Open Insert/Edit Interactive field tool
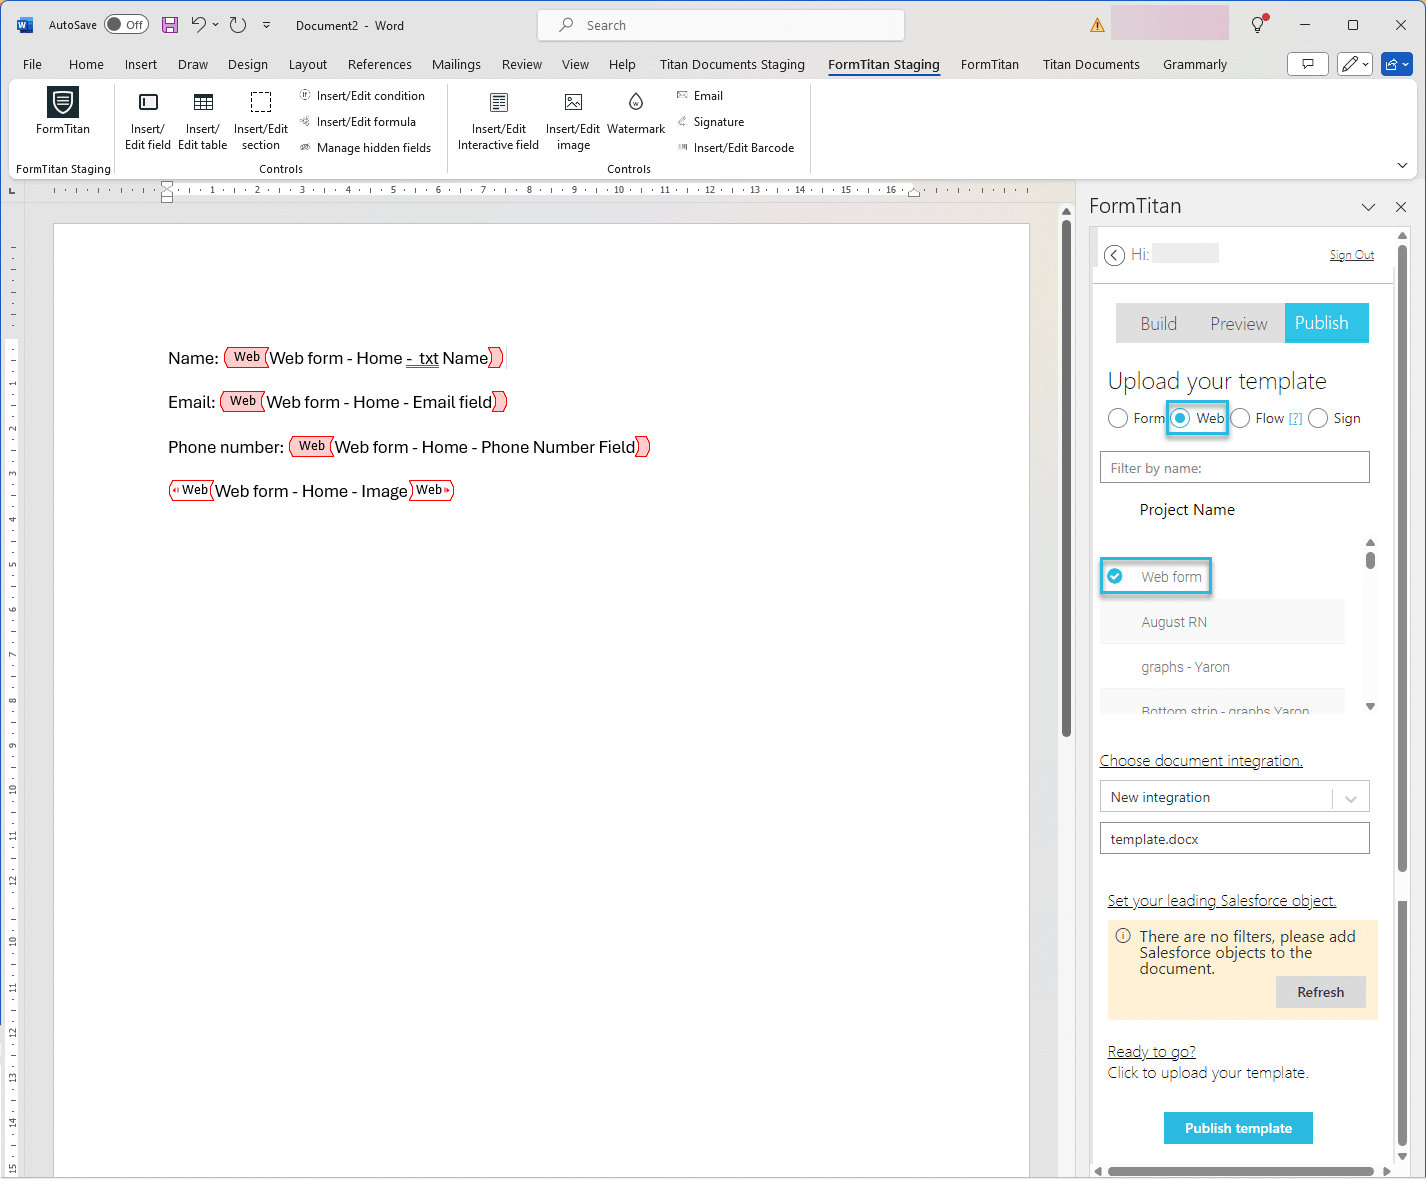This screenshot has width=1426, height=1179. pyautogui.click(x=498, y=121)
